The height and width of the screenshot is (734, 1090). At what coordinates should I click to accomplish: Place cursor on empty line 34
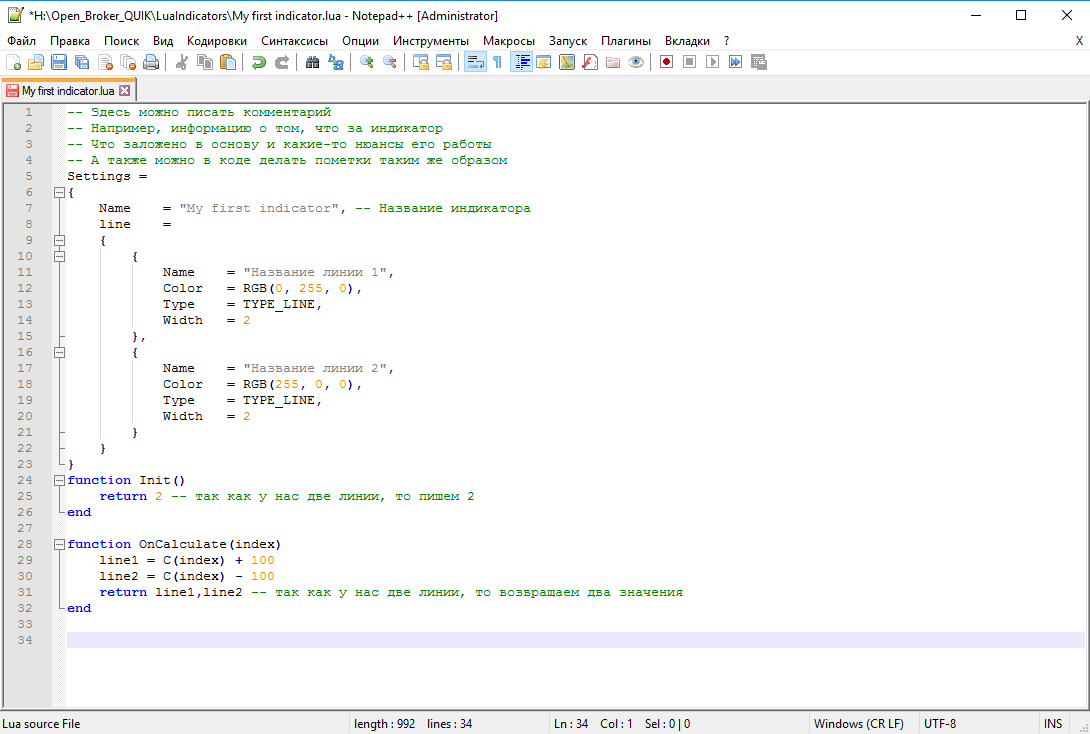point(576,640)
